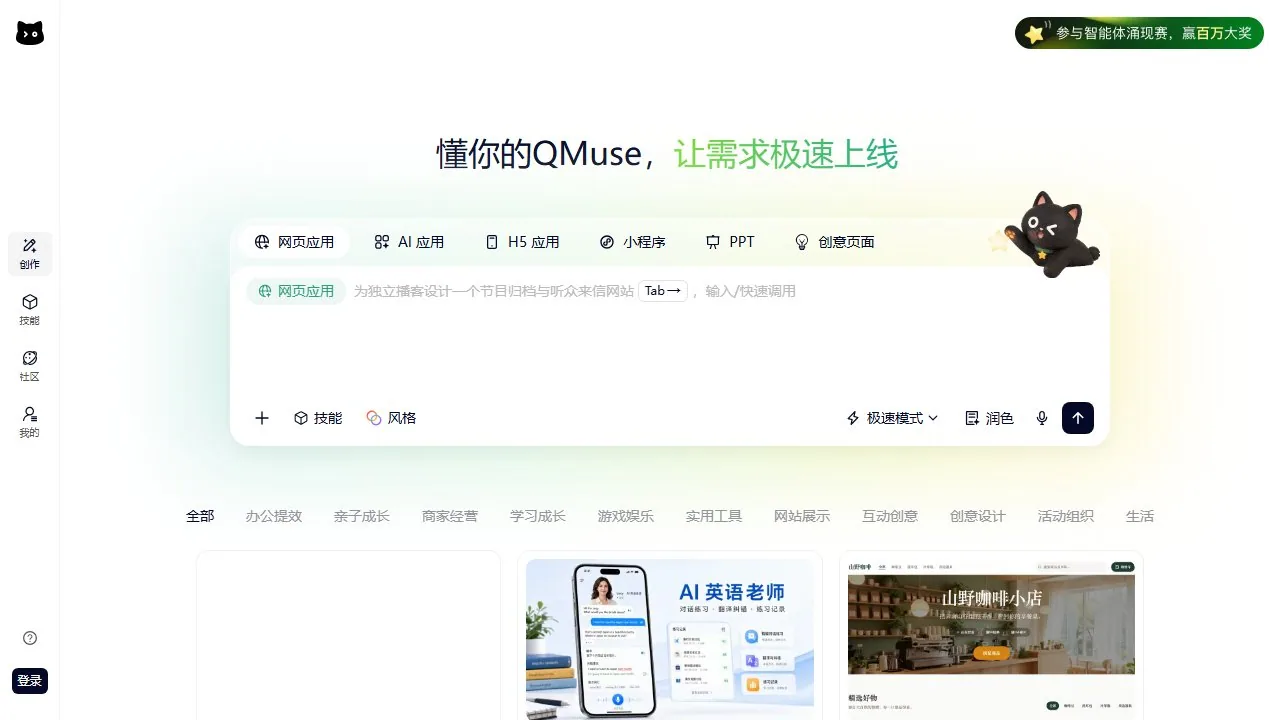The image size is (1280, 720).
Task: Click the 登录 login button
Action: (30, 681)
